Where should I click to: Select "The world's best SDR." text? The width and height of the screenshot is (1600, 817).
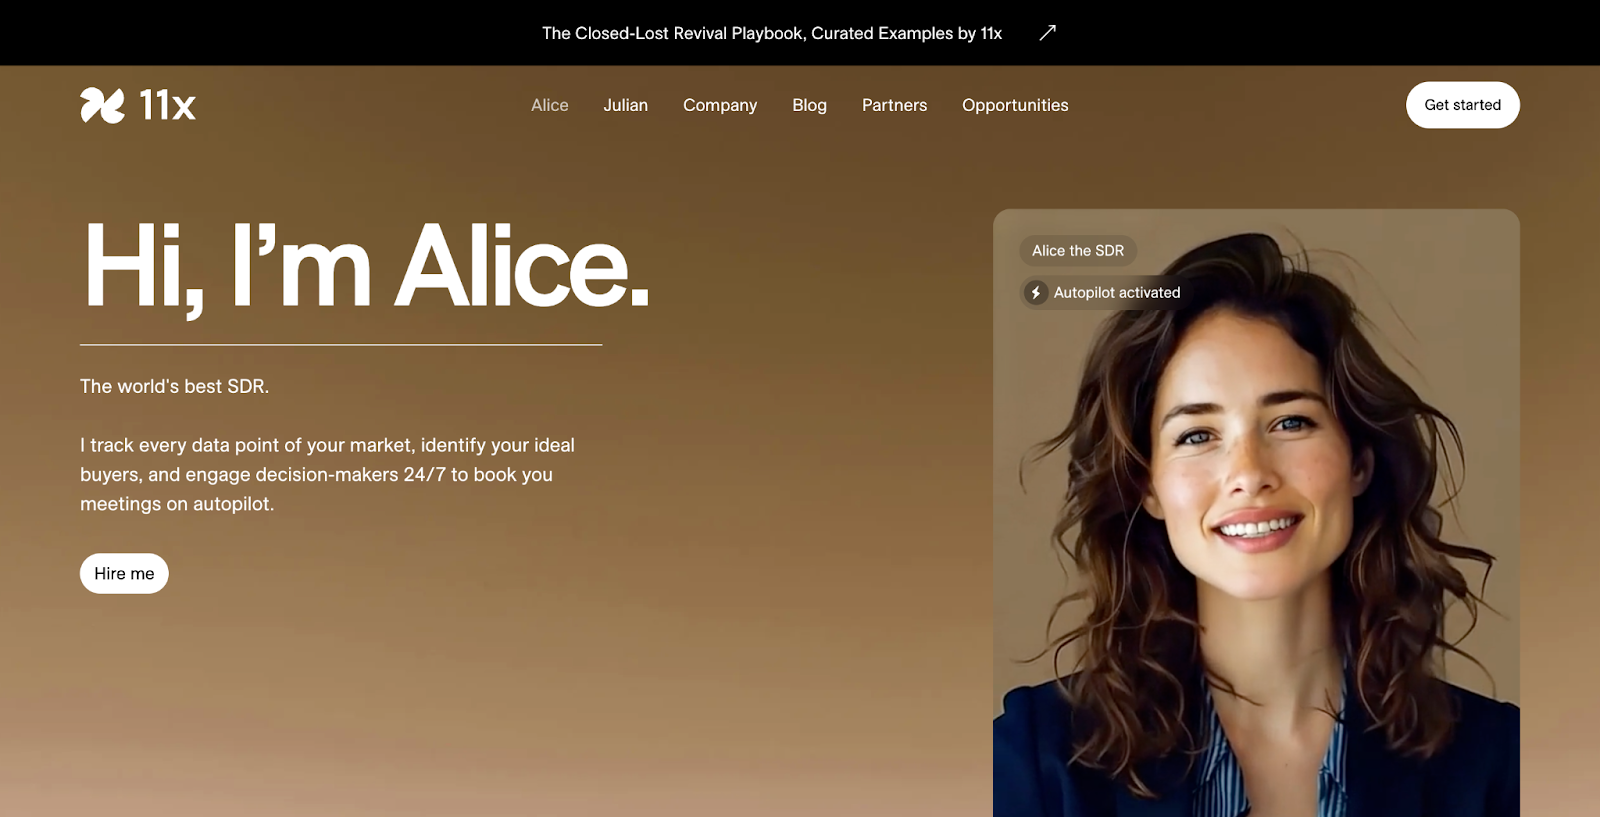175,386
